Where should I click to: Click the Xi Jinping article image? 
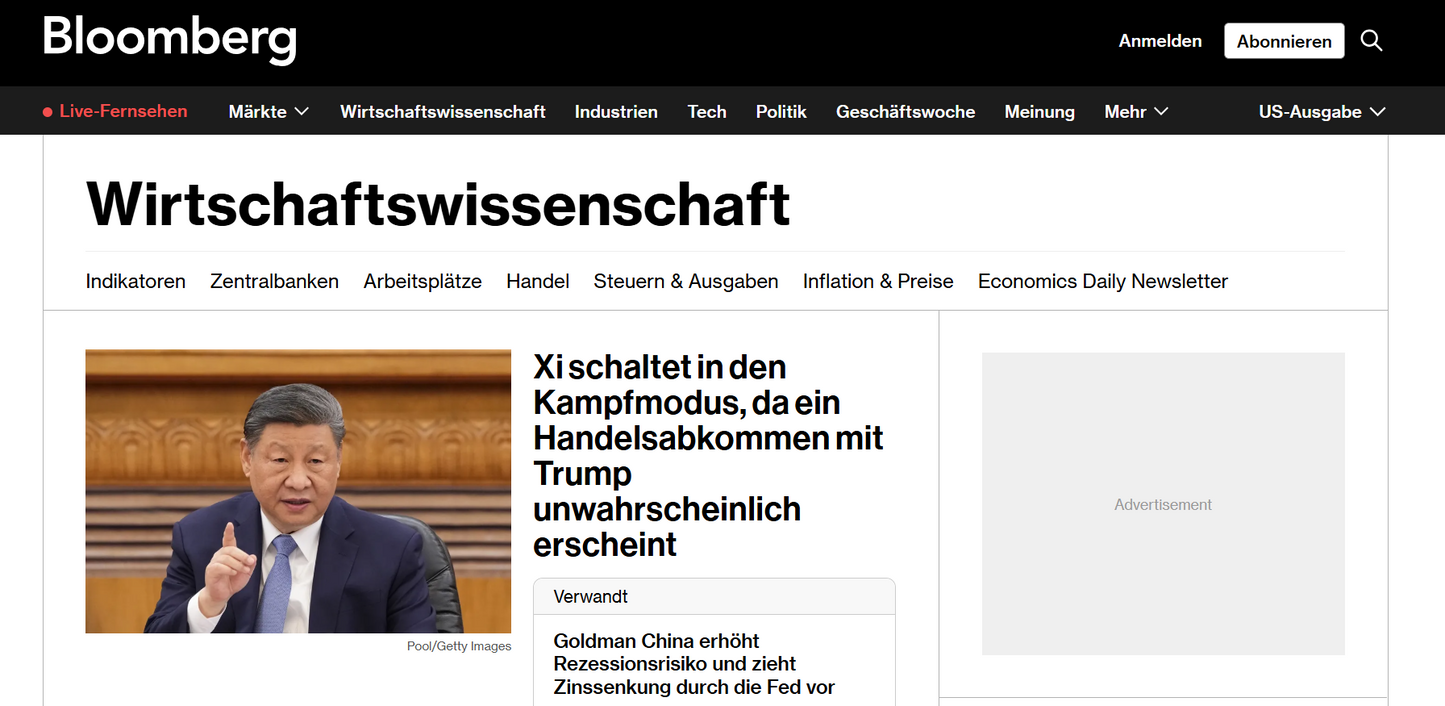[298, 490]
